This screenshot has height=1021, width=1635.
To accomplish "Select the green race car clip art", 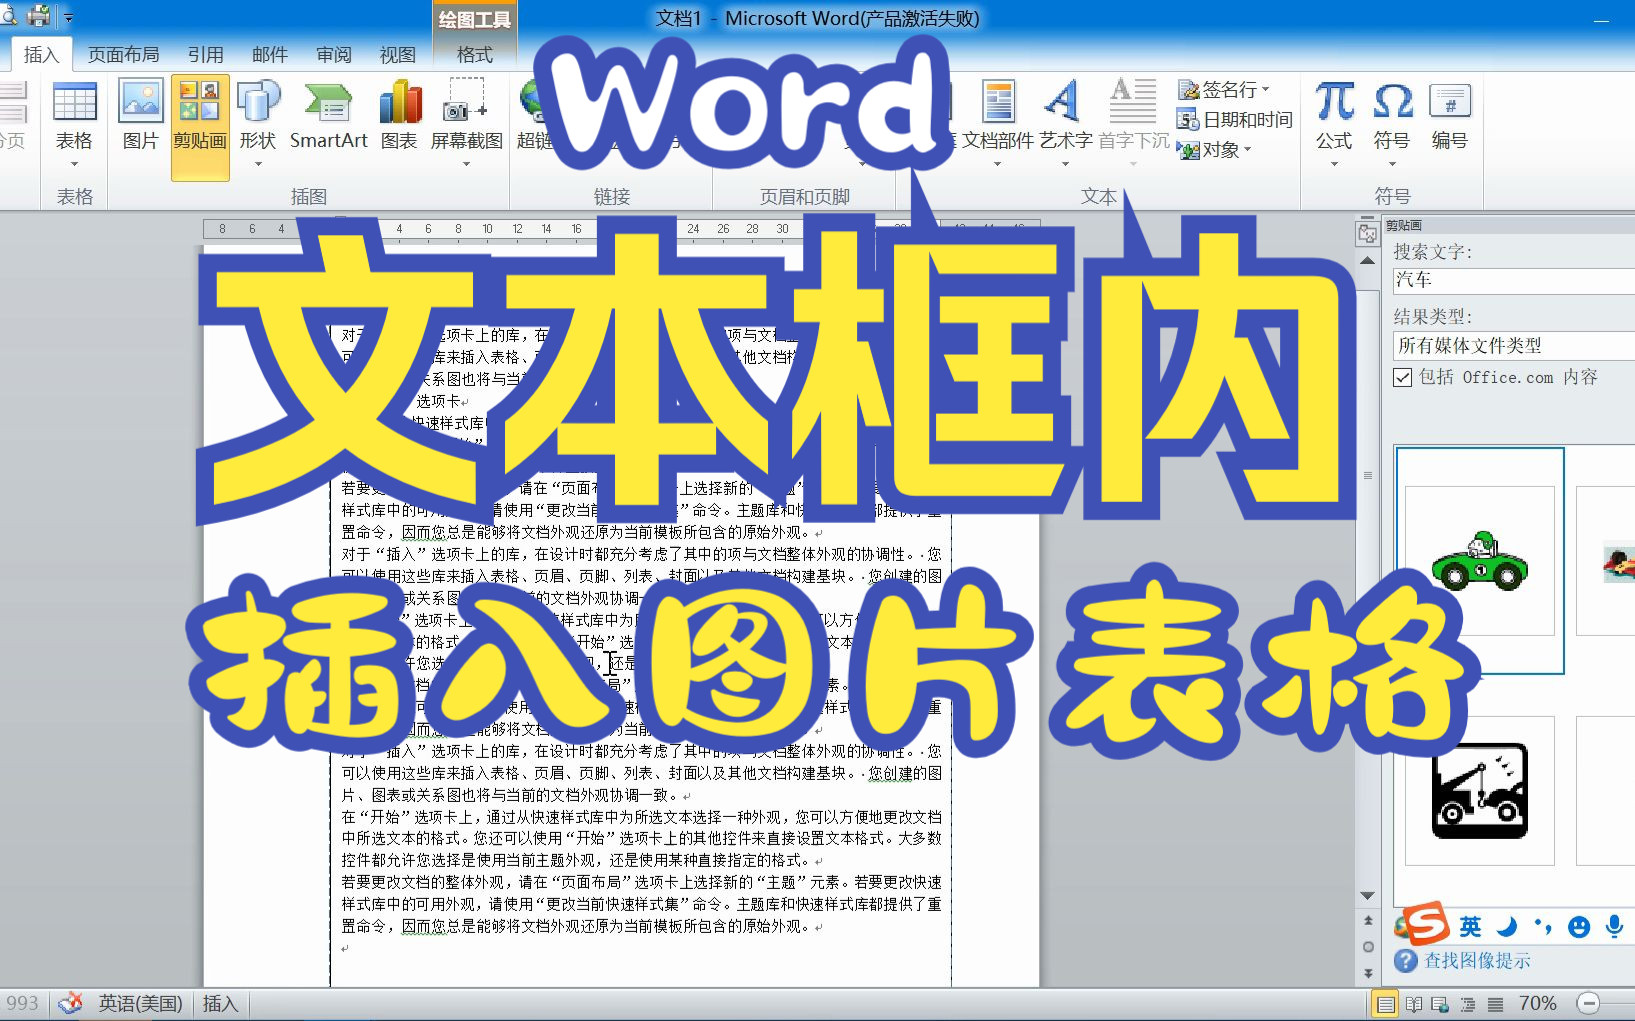I will click(x=1480, y=560).
